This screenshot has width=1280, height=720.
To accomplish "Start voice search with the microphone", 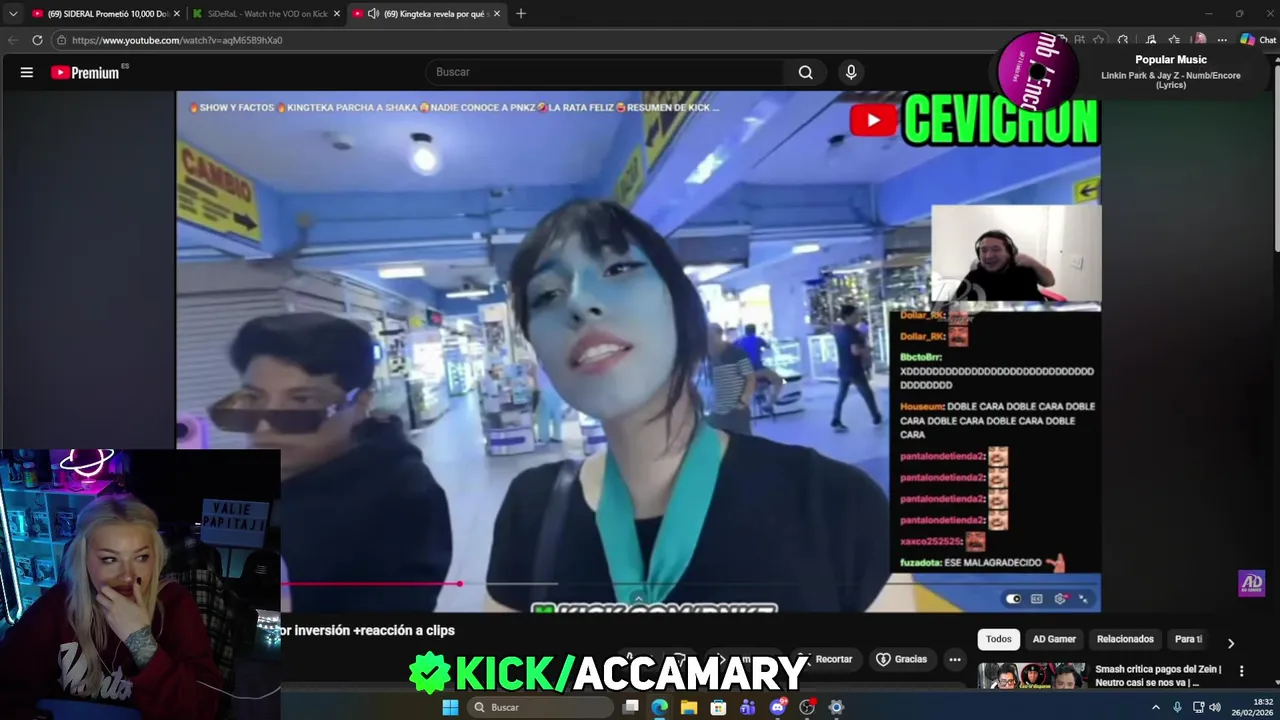I will tap(851, 72).
